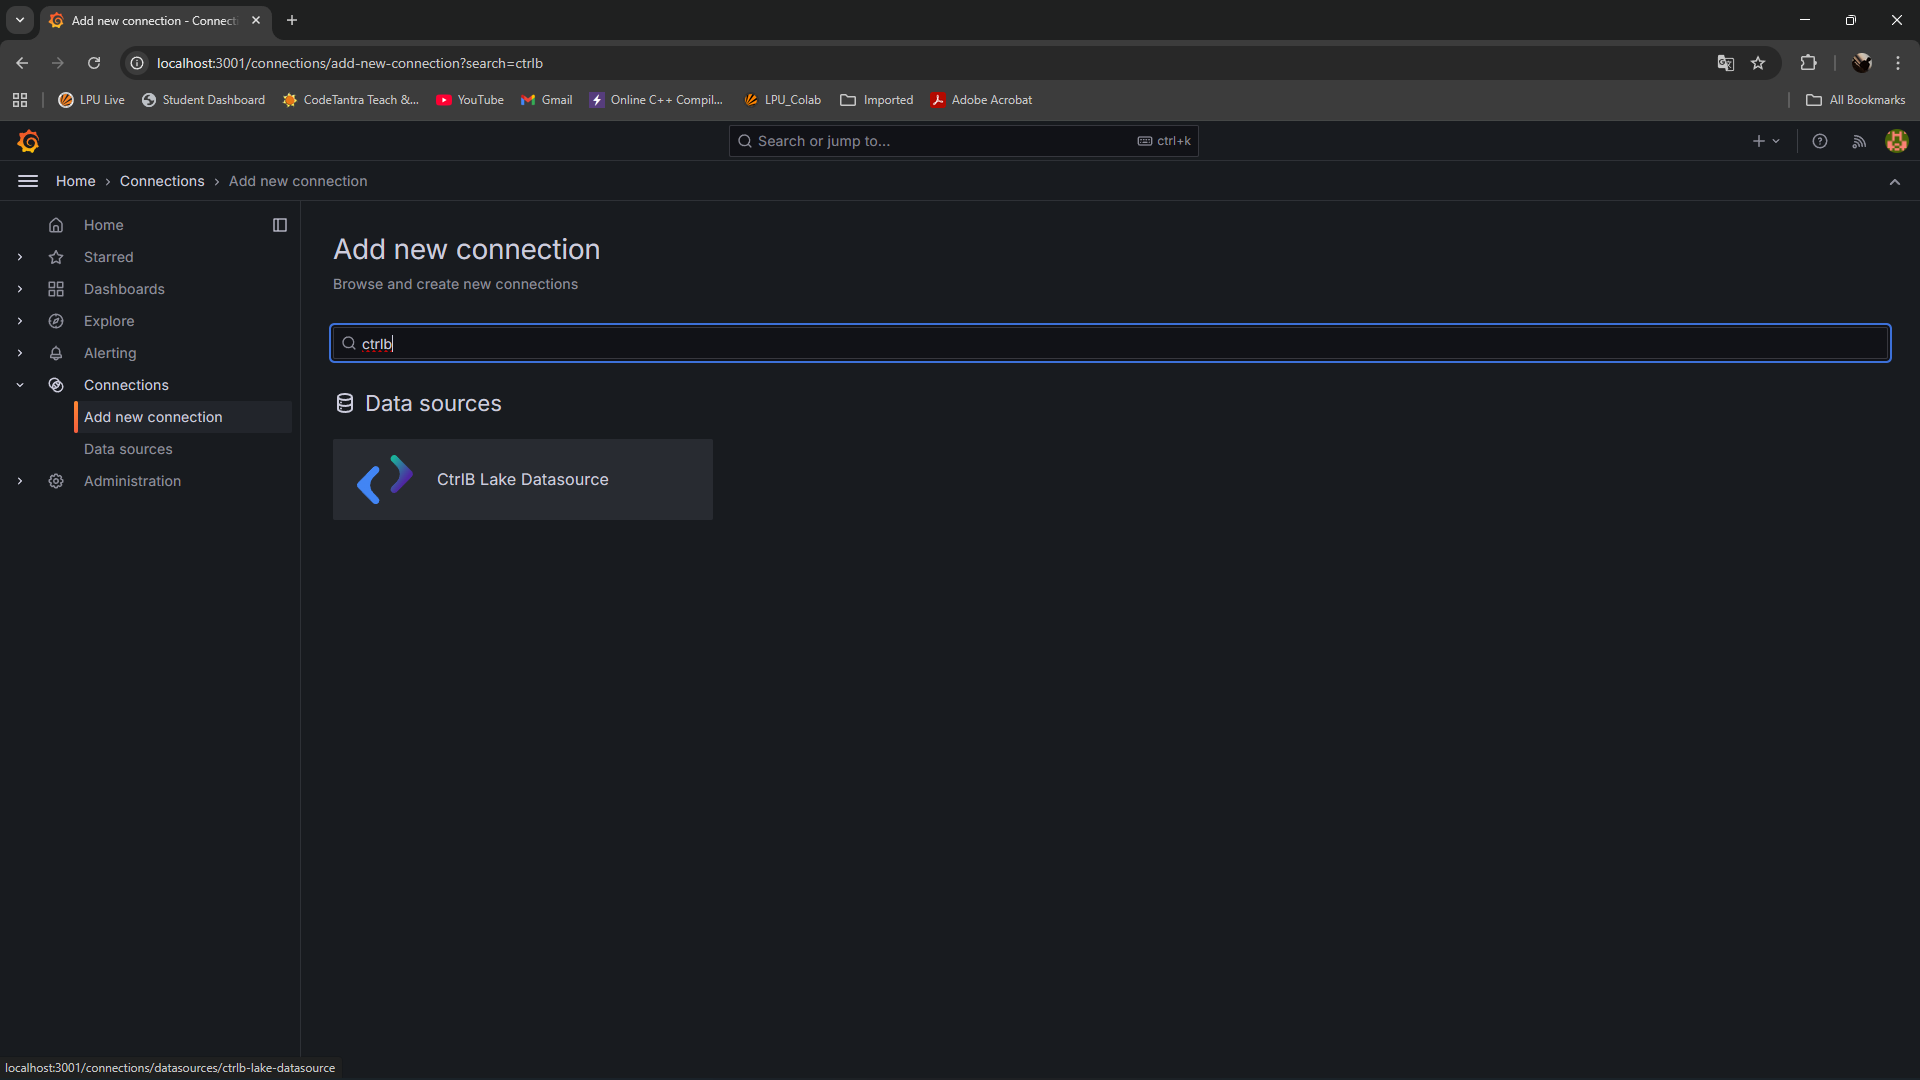Collapse the Connections section arrow
Image resolution: width=1920 pixels, height=1080 pixels.
pos(20,385)
